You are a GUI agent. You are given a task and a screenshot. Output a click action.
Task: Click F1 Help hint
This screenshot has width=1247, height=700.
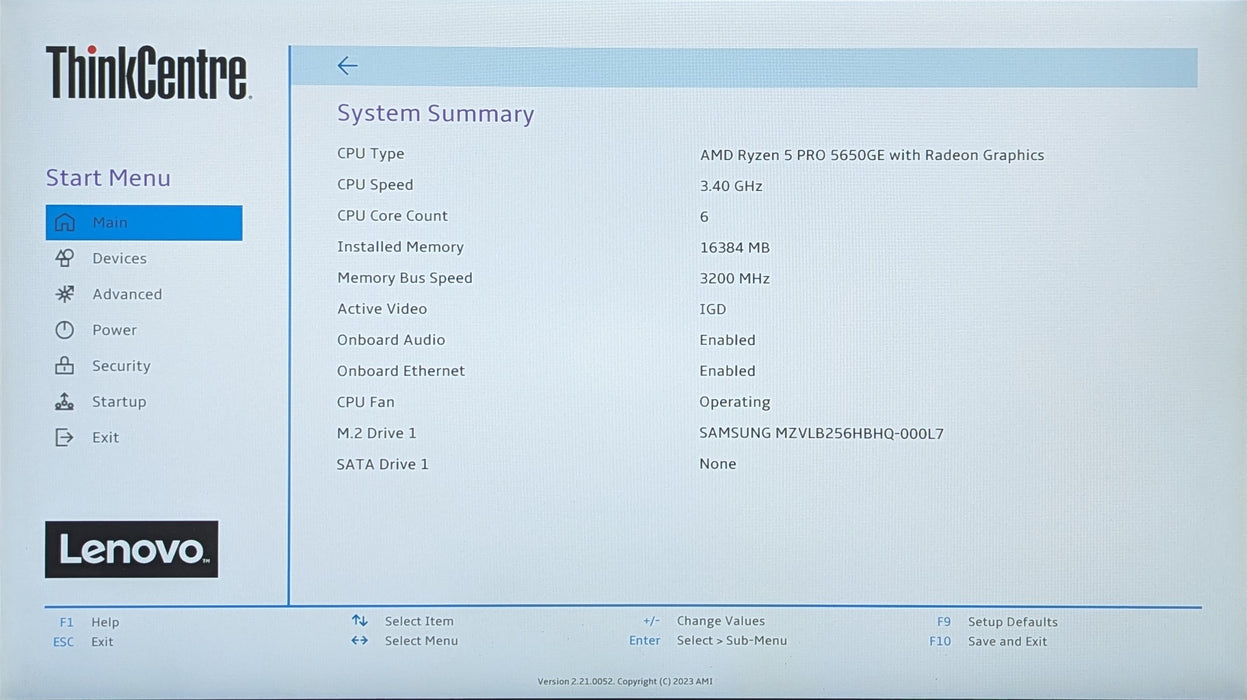click(89, 622)
